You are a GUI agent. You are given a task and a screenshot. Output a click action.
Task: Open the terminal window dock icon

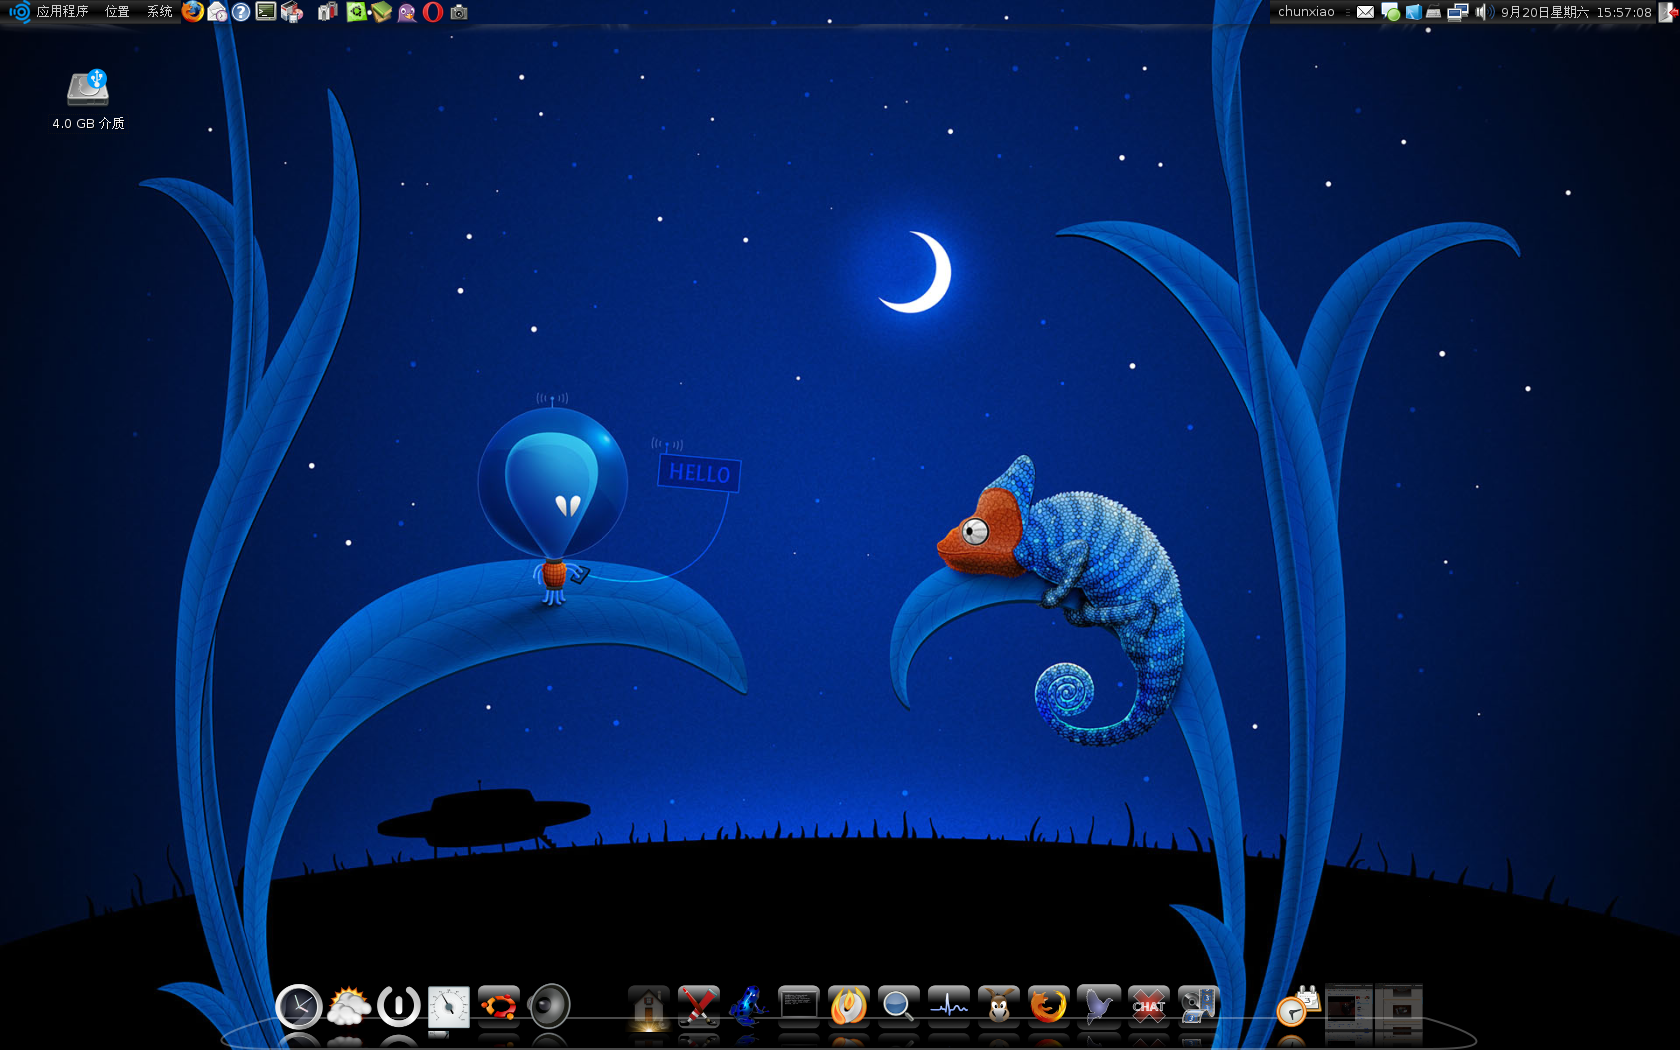pyautogui.click(x=798, y=1005)
